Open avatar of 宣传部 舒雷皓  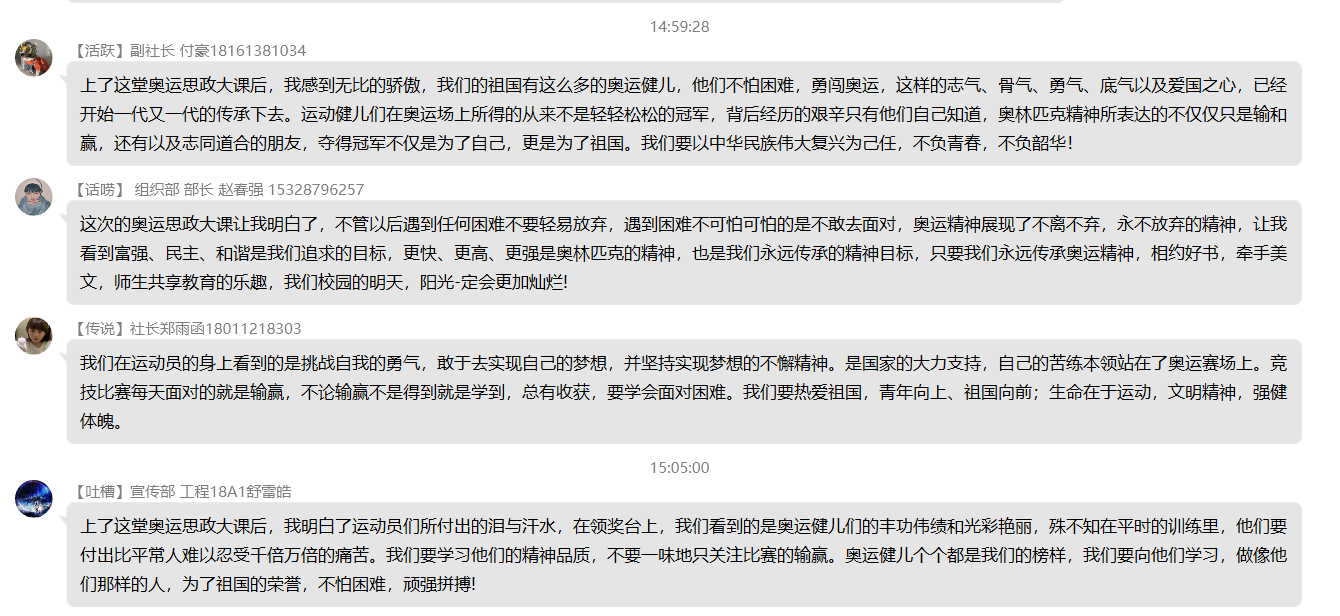pos(33,498)
